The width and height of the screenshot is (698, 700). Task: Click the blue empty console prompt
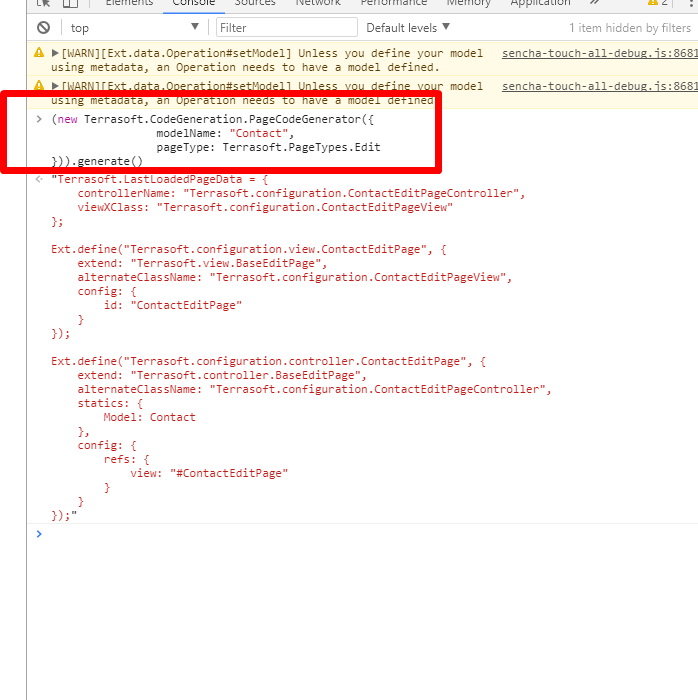(x=39, y=534)
